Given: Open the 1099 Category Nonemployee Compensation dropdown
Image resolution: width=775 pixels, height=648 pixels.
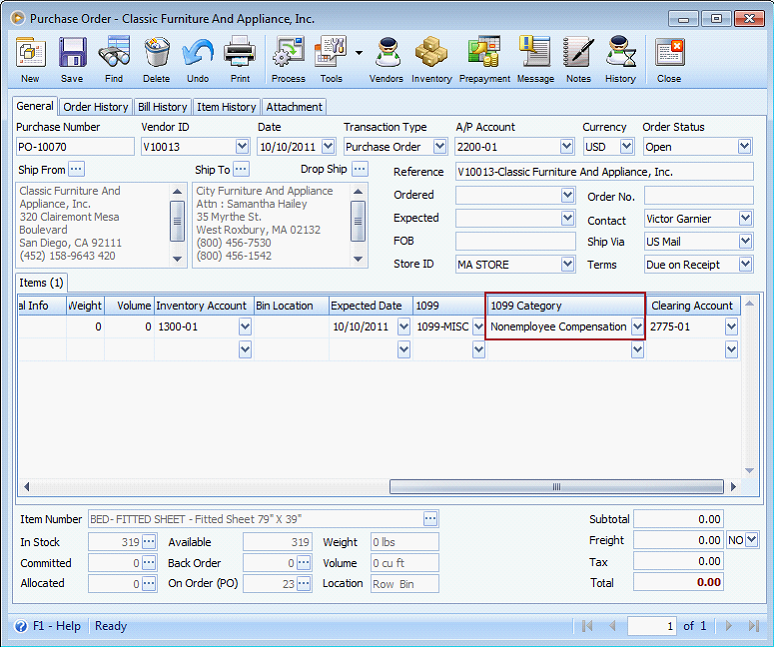Looking at the screenshot, I should 638,327.
